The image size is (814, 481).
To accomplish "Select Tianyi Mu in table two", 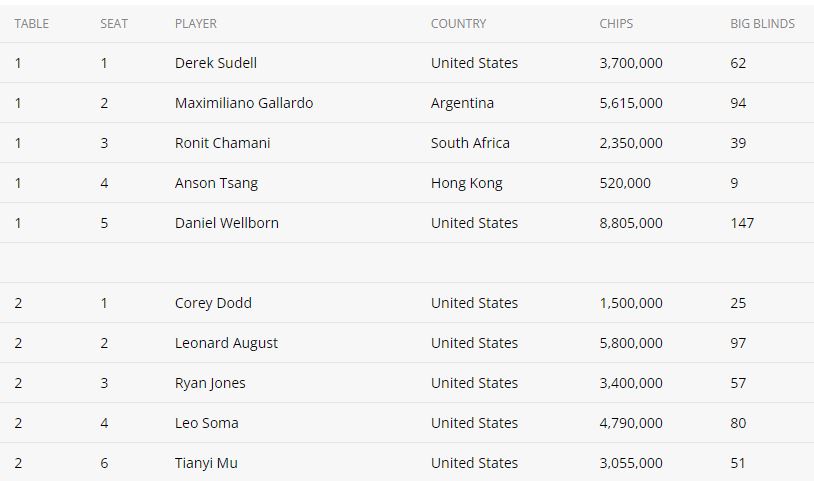I will pyautogui.click(x=206, y=463).
